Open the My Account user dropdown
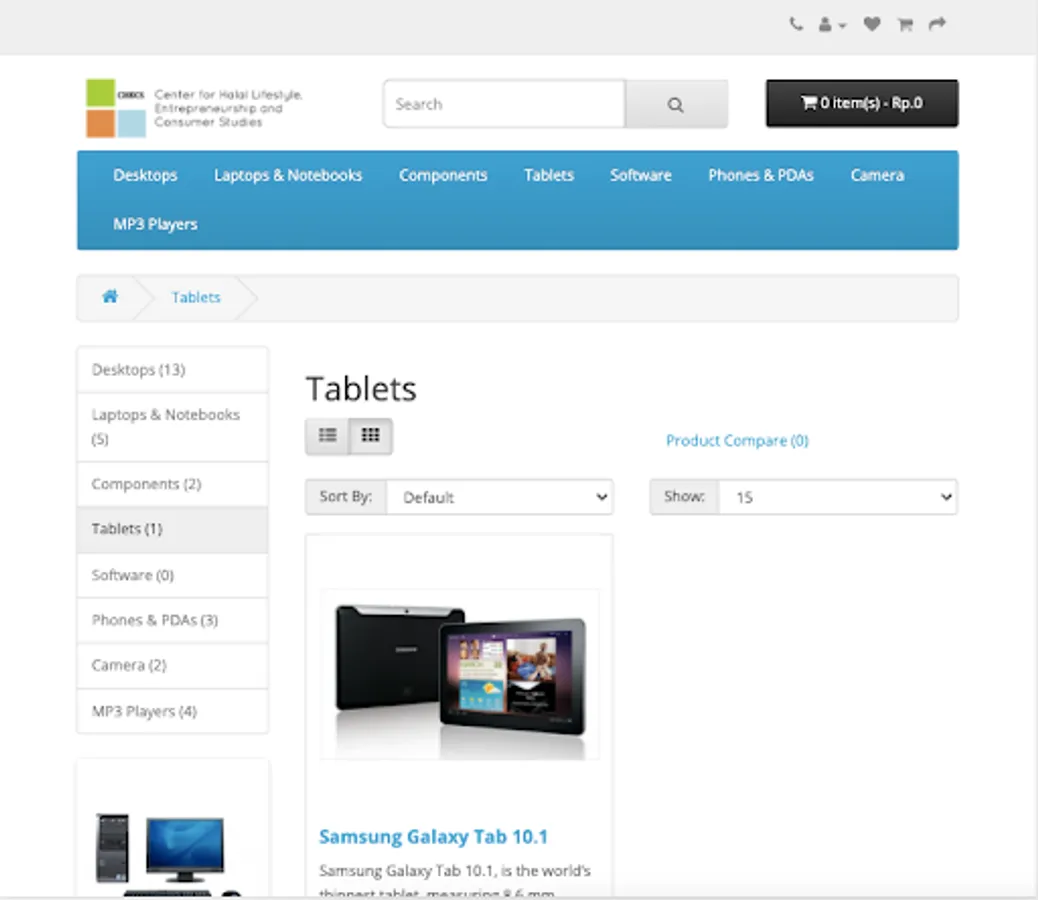Screen dimensions: 1038x900 832,25
